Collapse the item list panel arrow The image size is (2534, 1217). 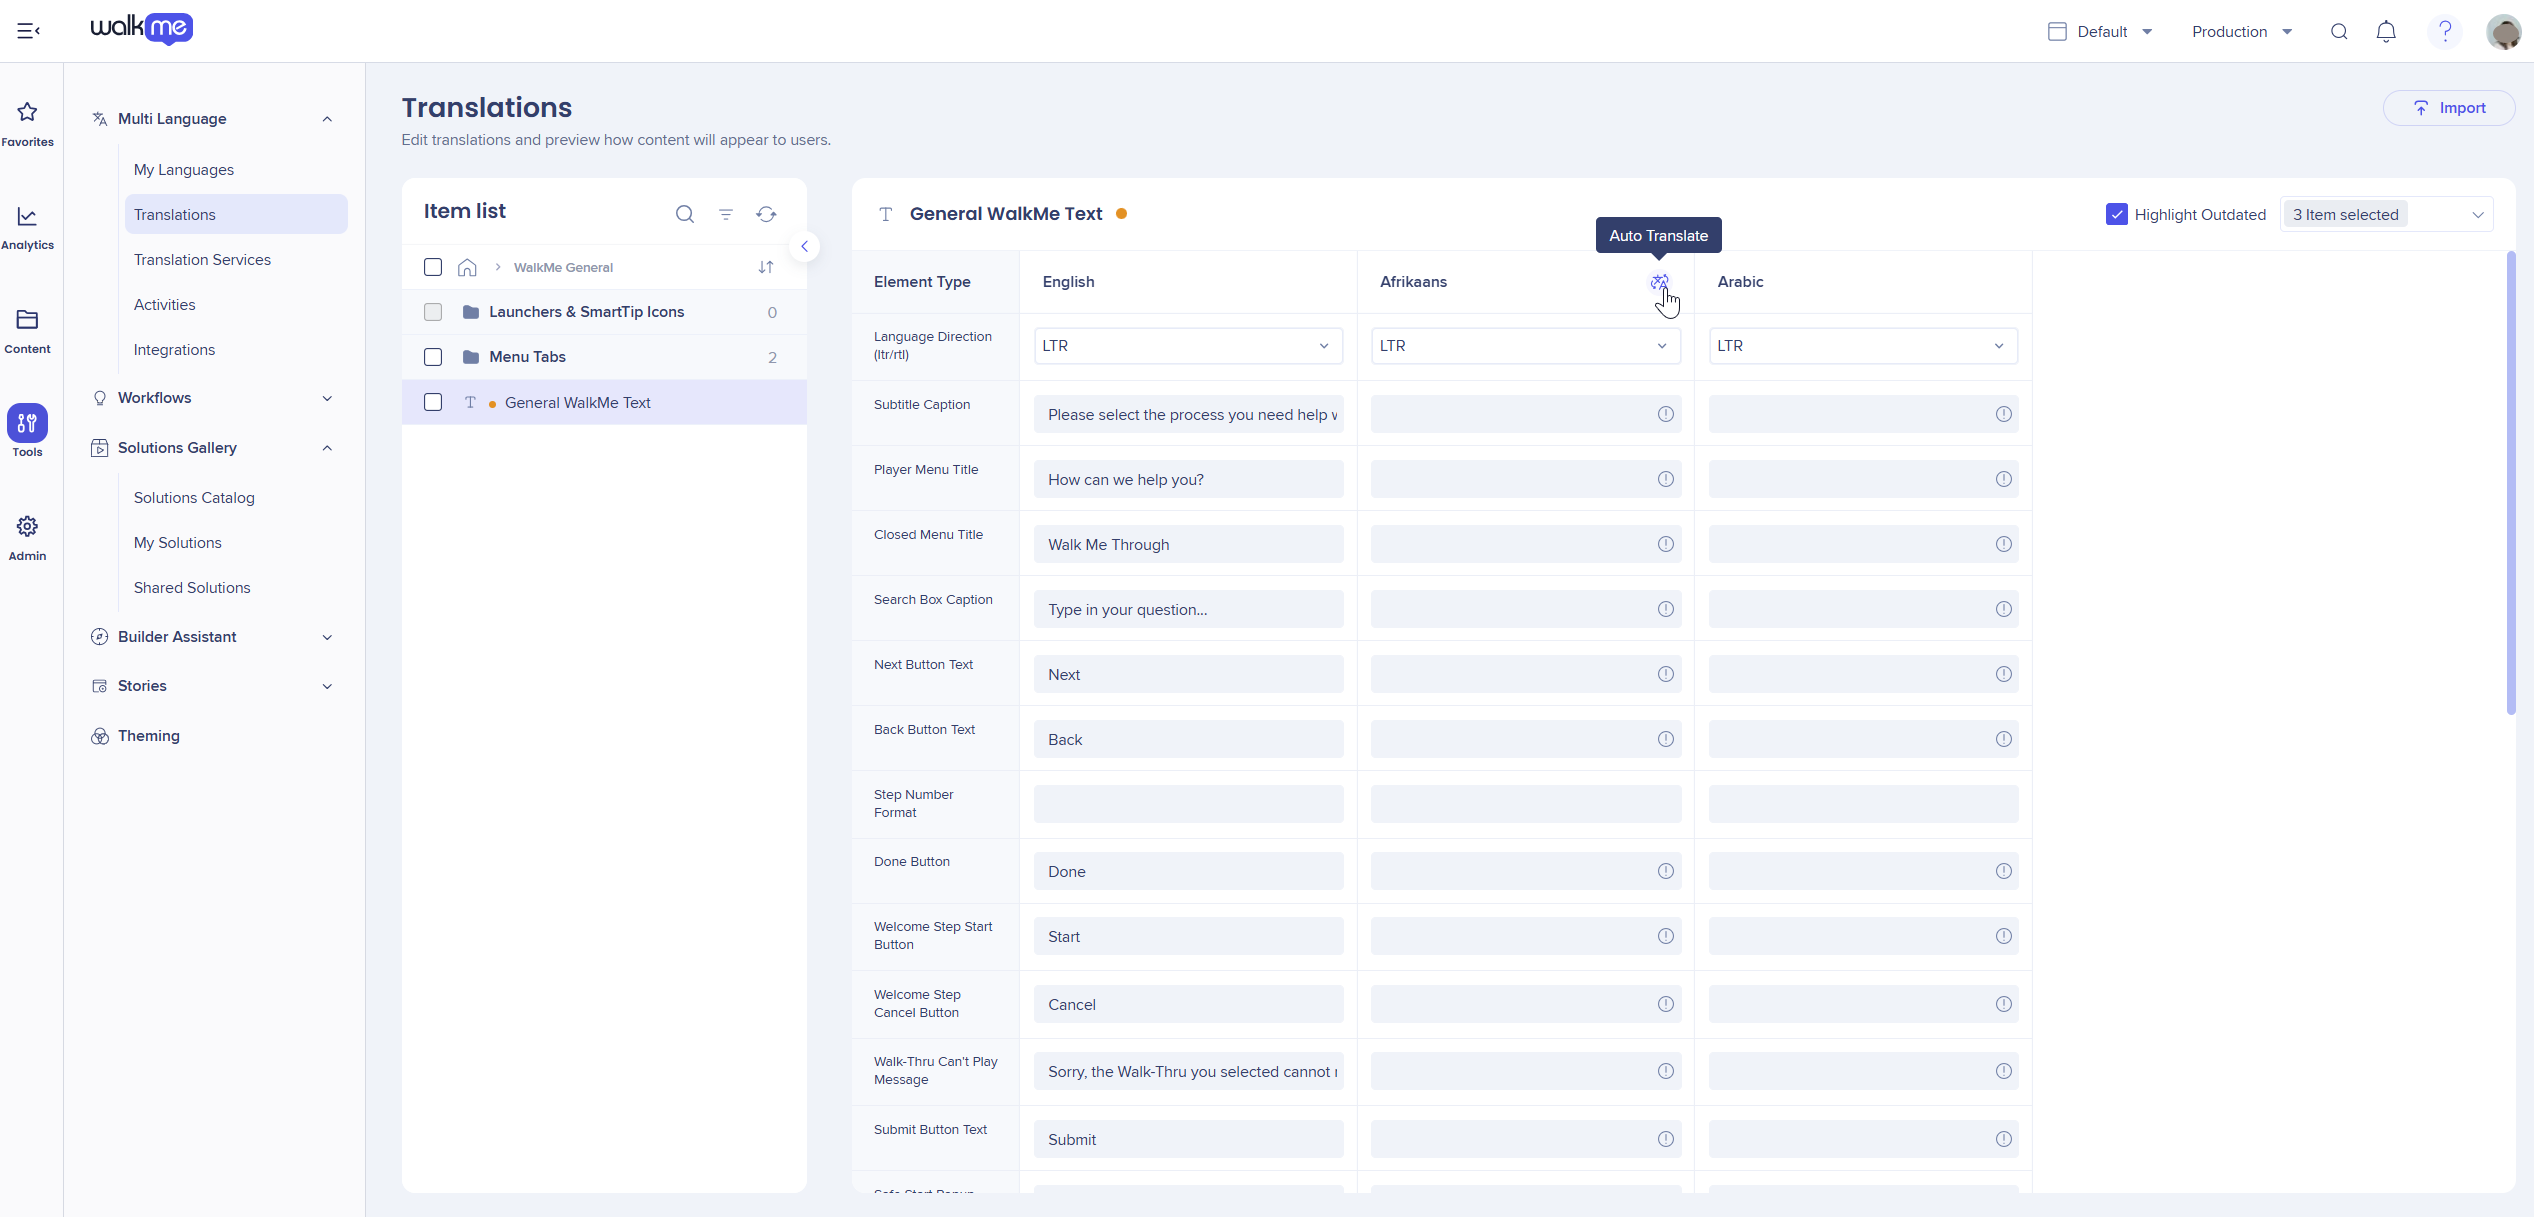coord(804,246)
